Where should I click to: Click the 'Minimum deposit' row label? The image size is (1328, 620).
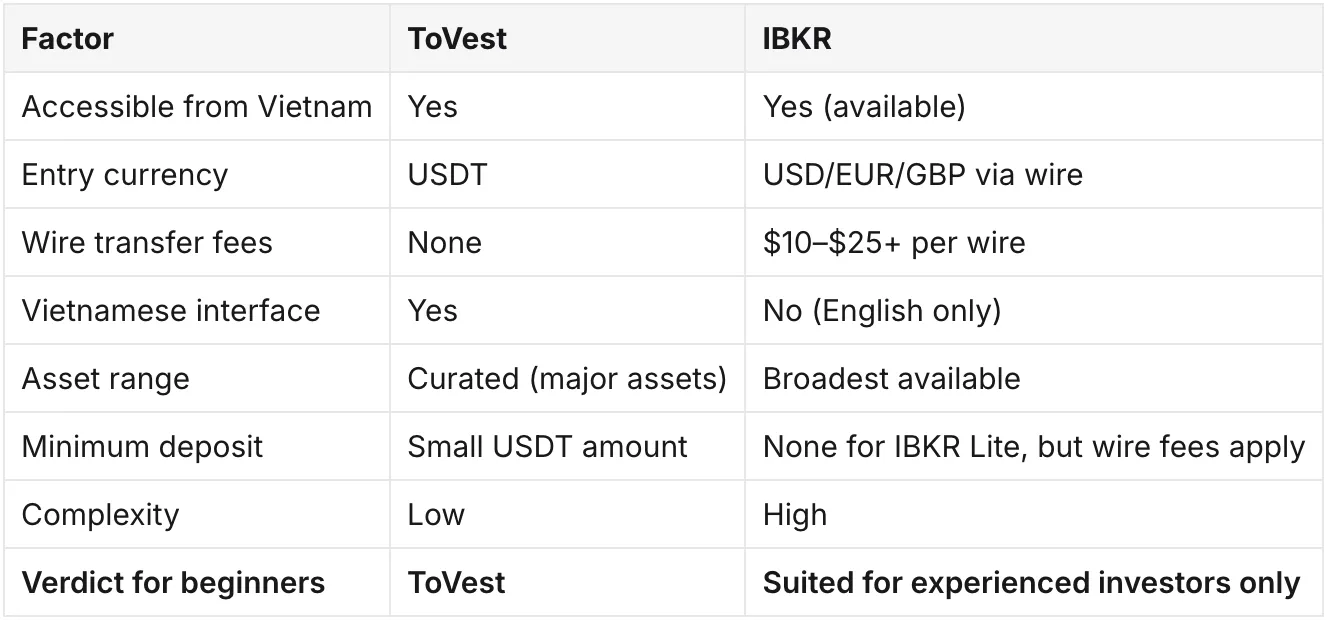tap(142, 446)
